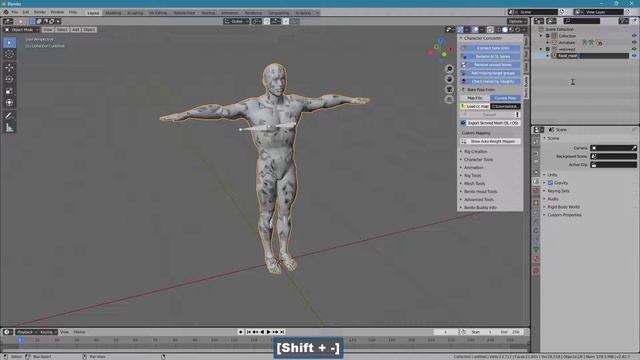Collapse the Character Converter panel

pos(482,38)
